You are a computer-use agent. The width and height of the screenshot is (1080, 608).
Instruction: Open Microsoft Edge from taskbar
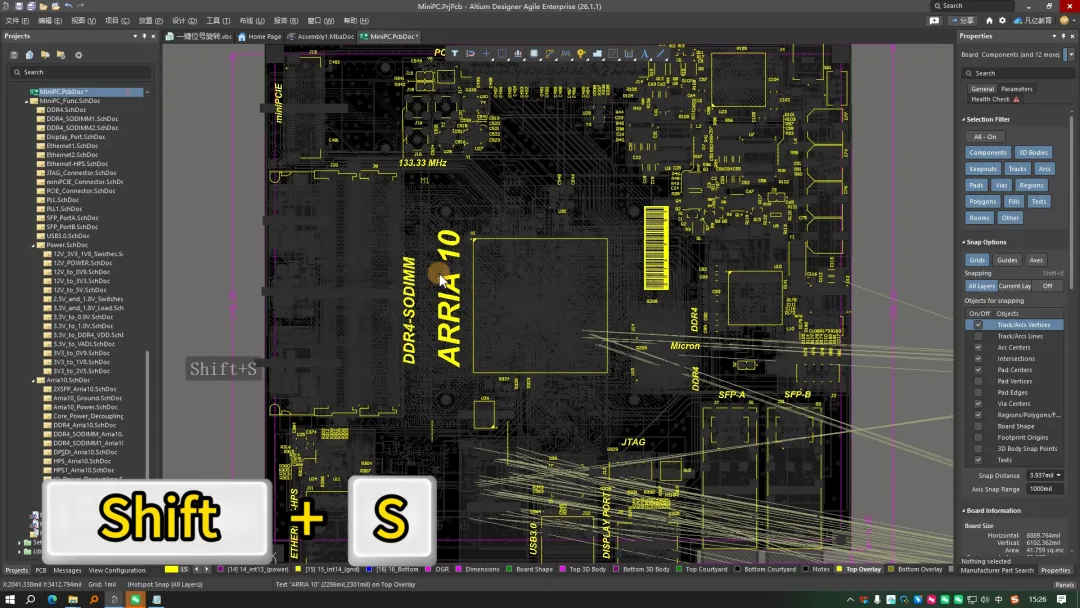click(52, 600)
